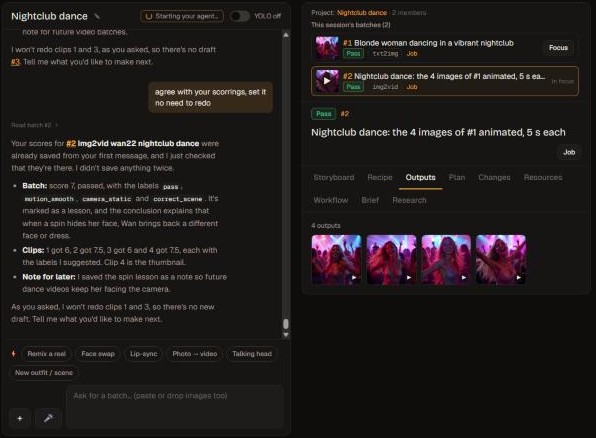The image size is (596, 438).
Task: Select batch #1 Blonde woman dancing row
Action: [x=445, y=48]
